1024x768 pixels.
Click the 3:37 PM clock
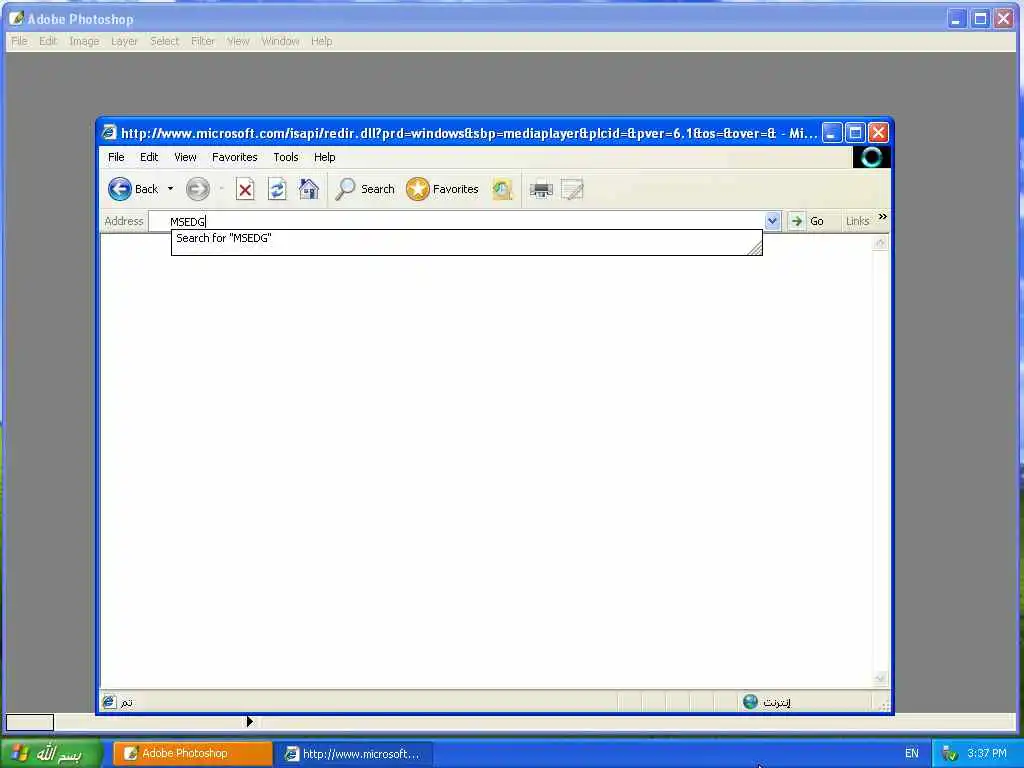[987, 754]
